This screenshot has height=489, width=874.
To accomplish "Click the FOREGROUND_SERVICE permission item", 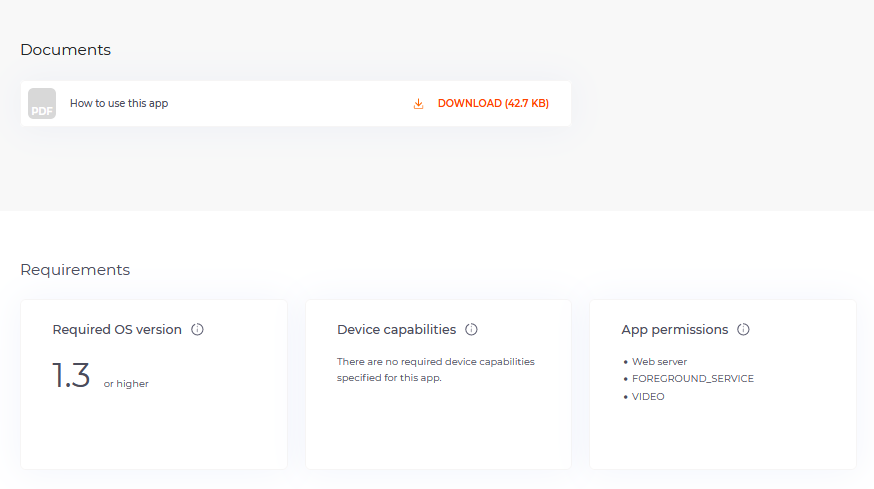I will pyautogui.click(x=693, y=379).
